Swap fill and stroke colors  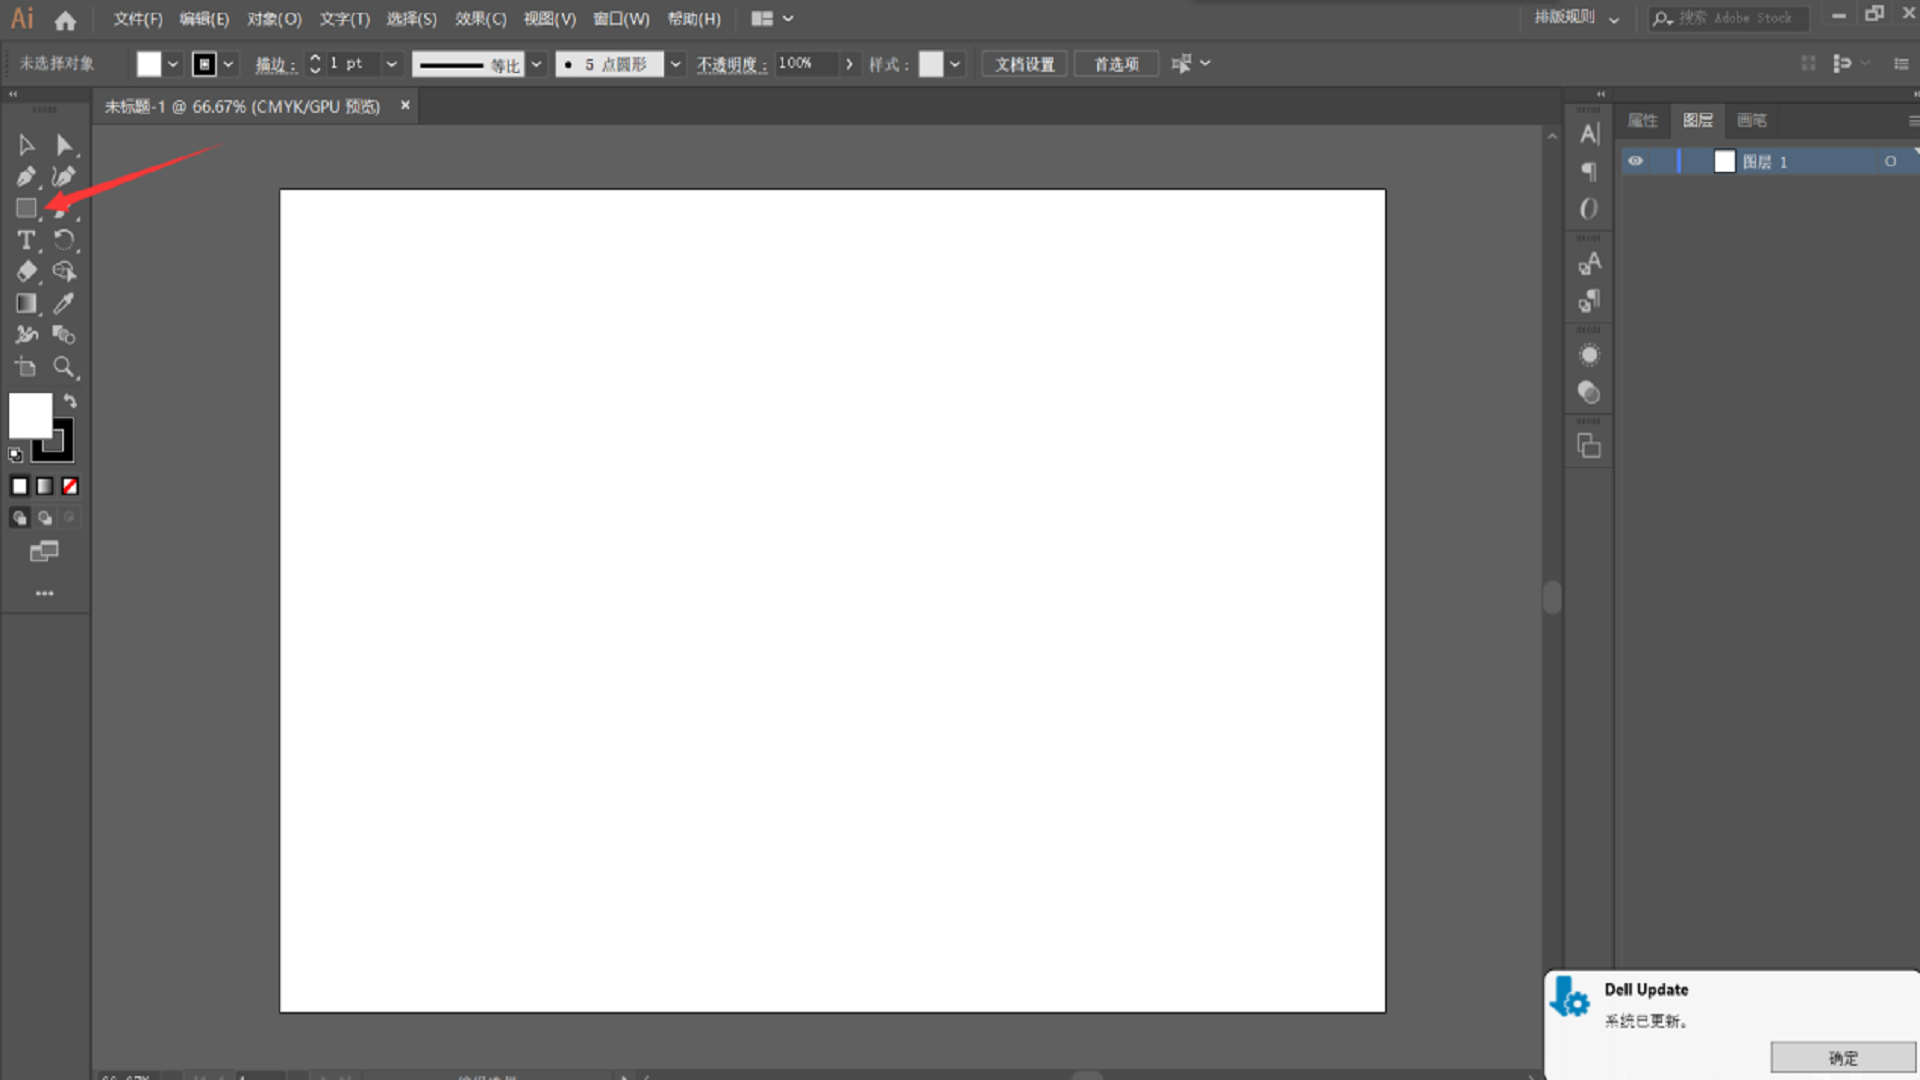(x=70, y=400)
